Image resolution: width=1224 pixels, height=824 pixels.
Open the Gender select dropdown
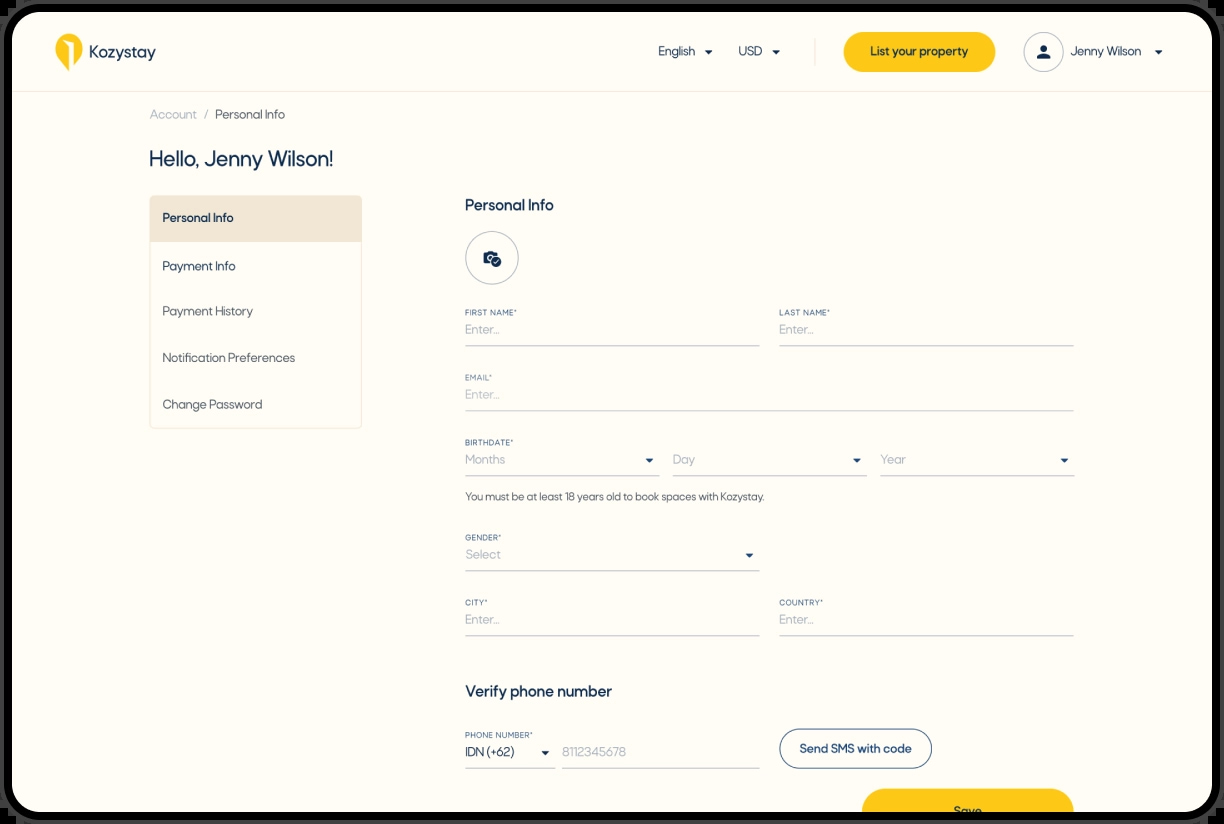pyautogui.click(x=612, y=555)
